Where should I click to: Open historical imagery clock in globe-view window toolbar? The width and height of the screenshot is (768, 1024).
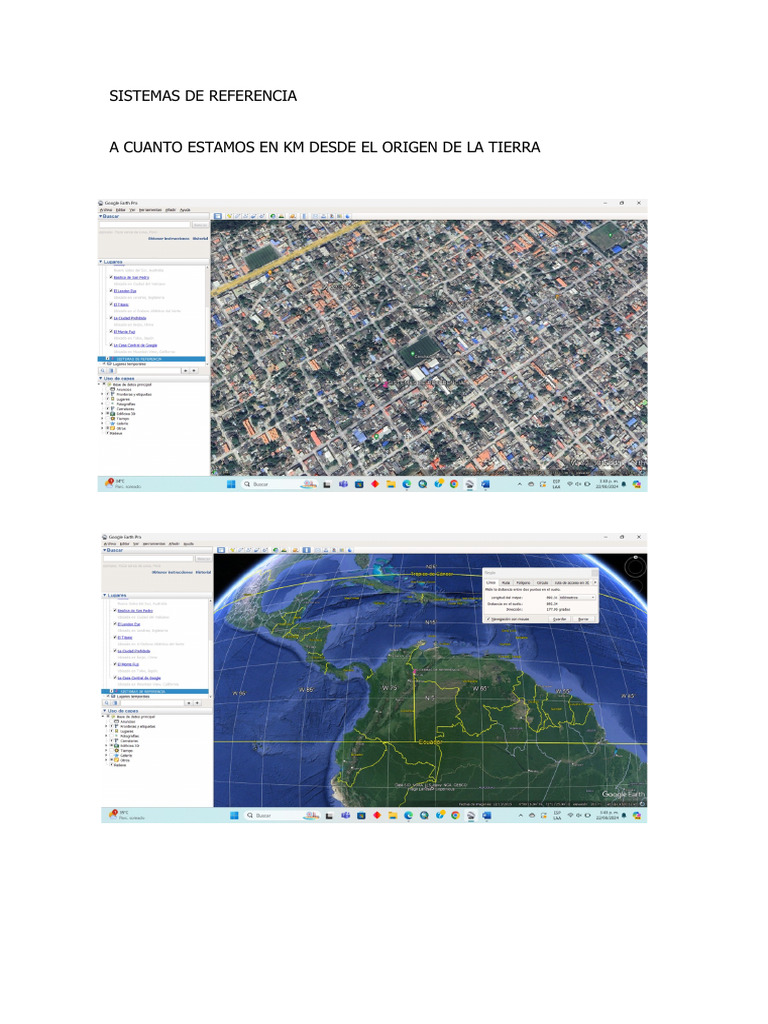276,550
